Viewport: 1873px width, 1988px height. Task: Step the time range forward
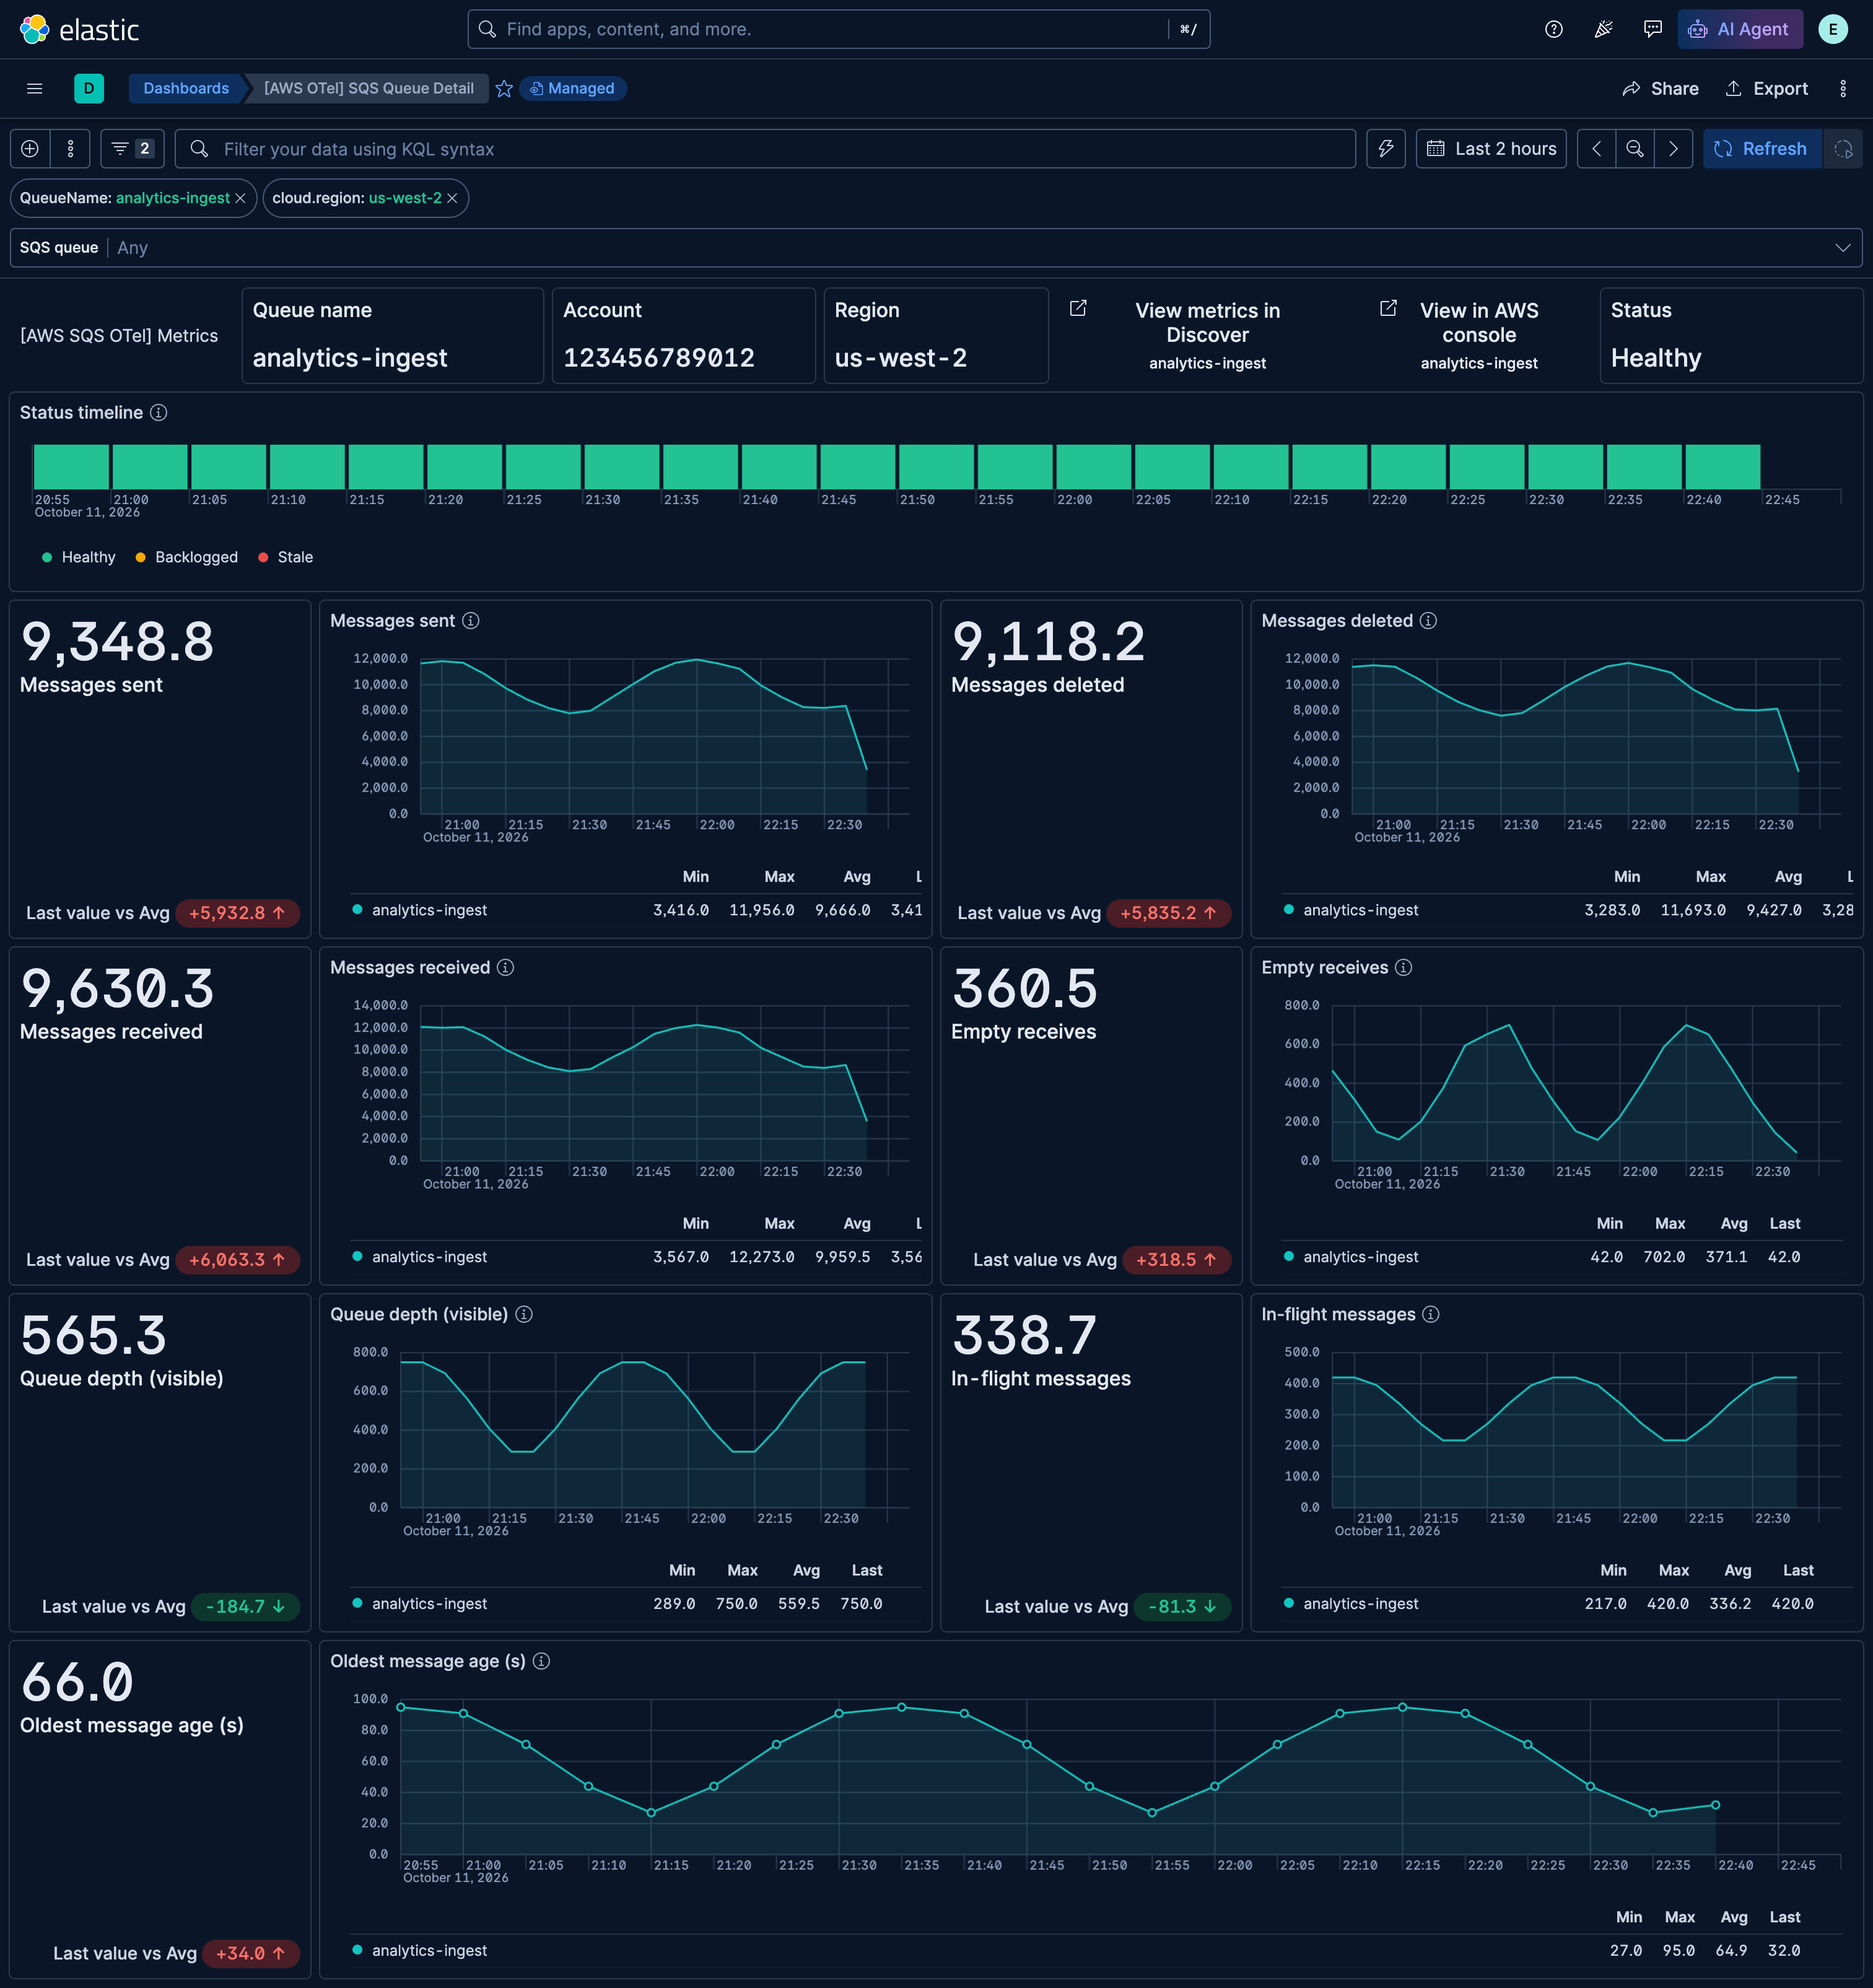click(x=1672, y=148)
